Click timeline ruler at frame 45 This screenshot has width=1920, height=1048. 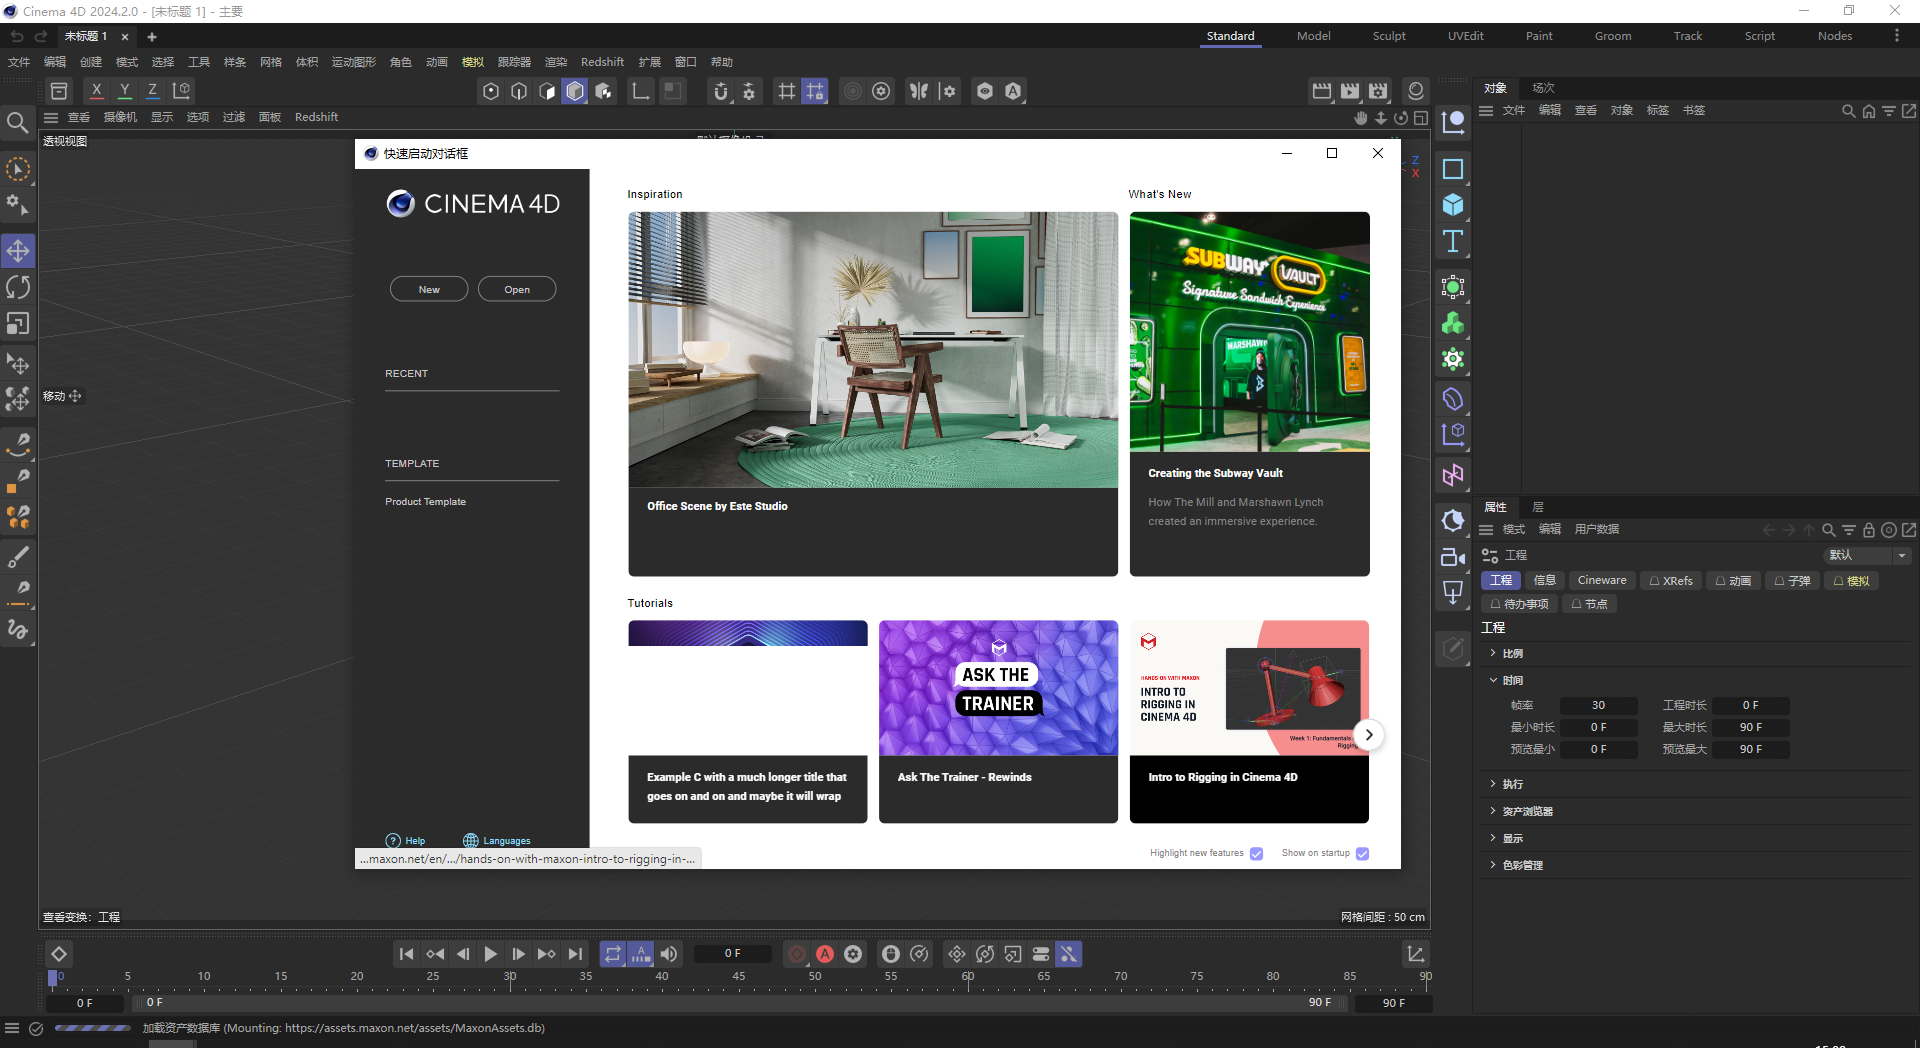point(738,978)
